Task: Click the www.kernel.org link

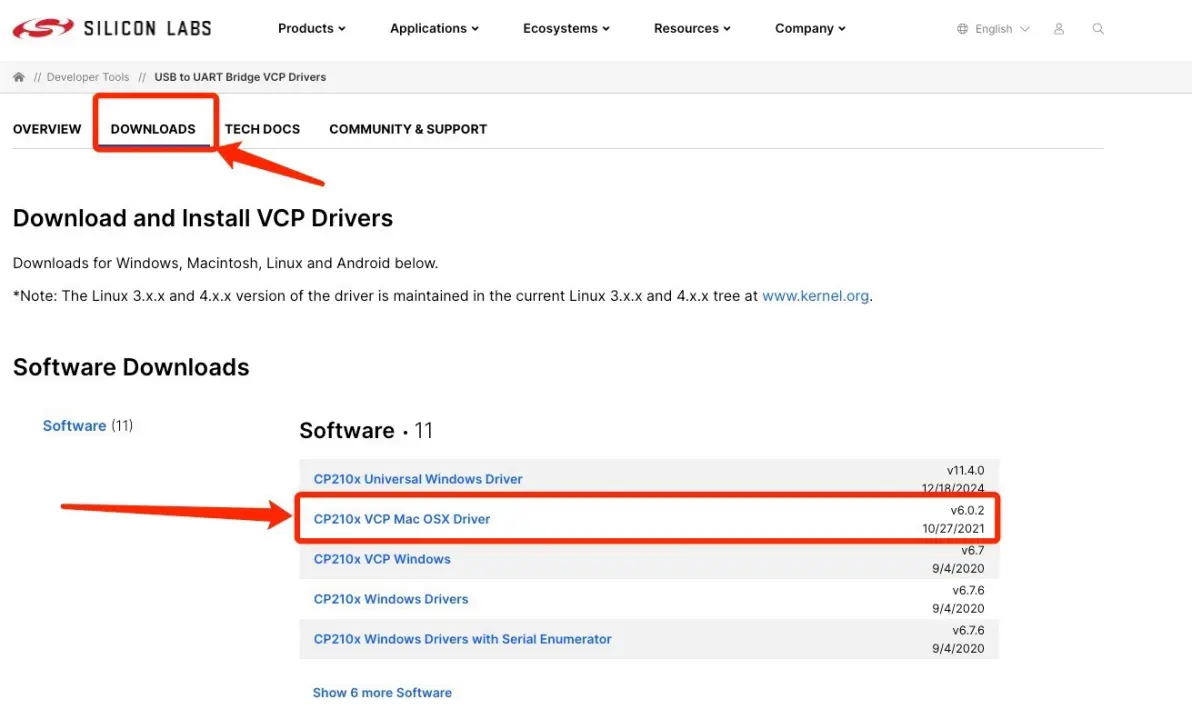Action: [x=815, y=296]
